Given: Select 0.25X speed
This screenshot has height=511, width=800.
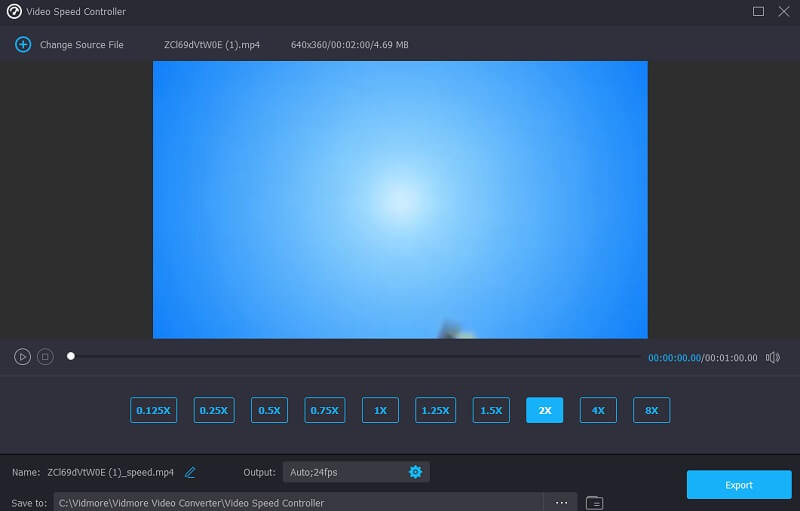Looking at the screenshot, I should point(214,410).
